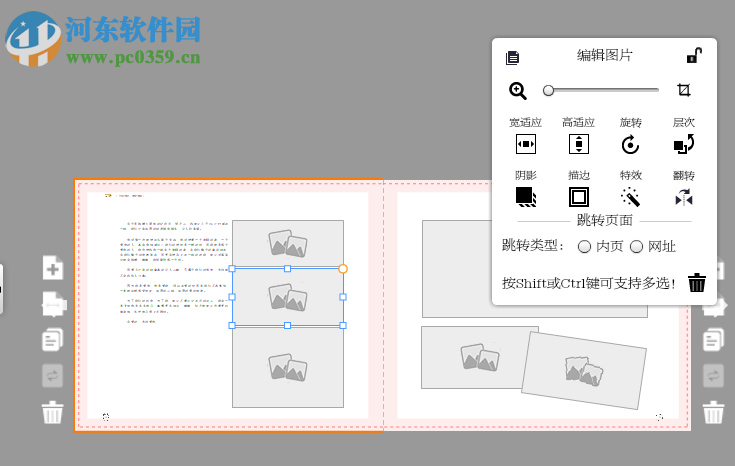Apply width fit (宽适应) icon

click(x=525, y=144)
